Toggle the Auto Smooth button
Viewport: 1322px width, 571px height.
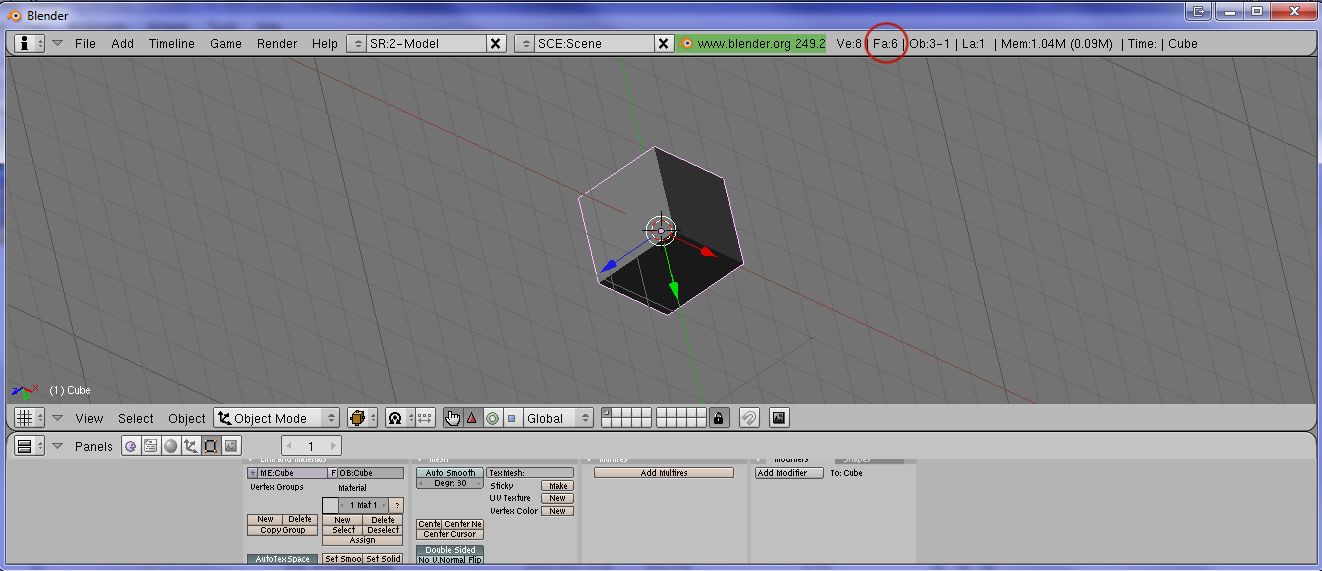[450, 473]
